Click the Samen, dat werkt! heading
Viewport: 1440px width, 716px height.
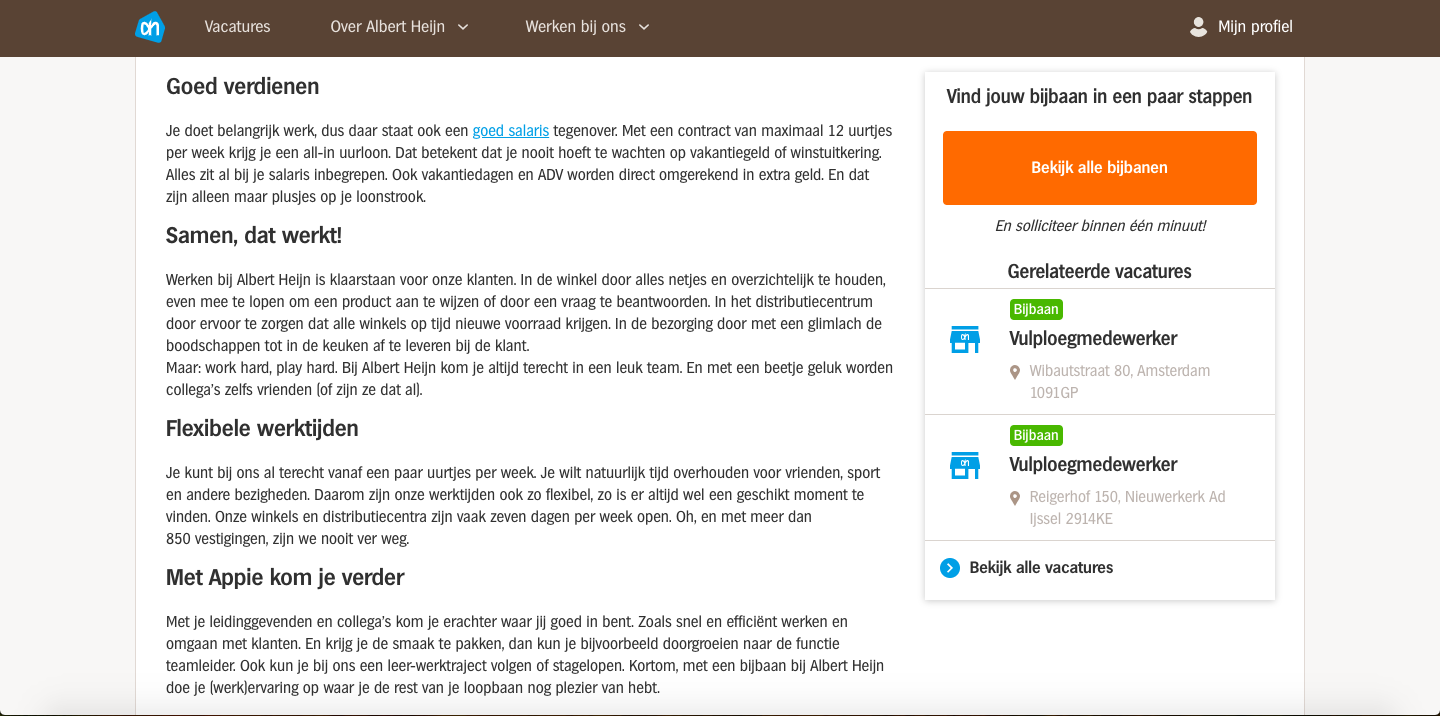[254, 236]
